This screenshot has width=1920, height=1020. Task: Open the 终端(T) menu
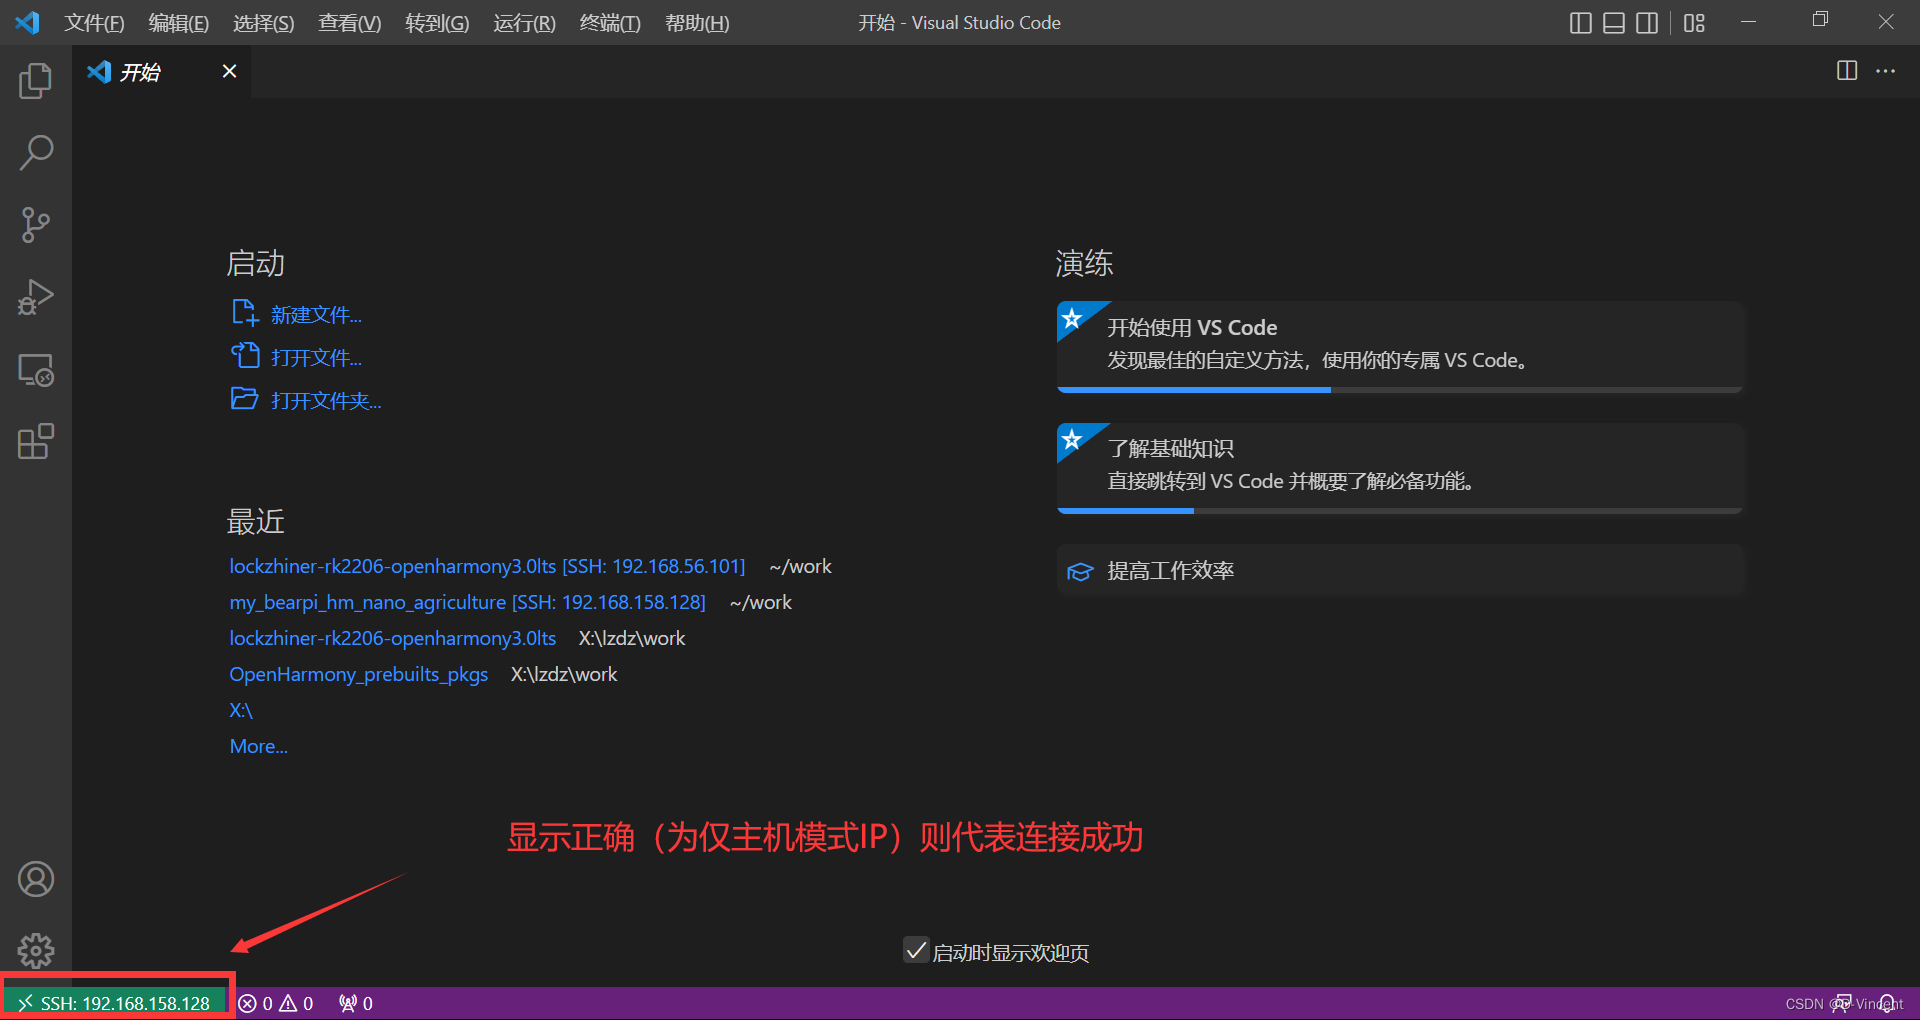[610, 23]
